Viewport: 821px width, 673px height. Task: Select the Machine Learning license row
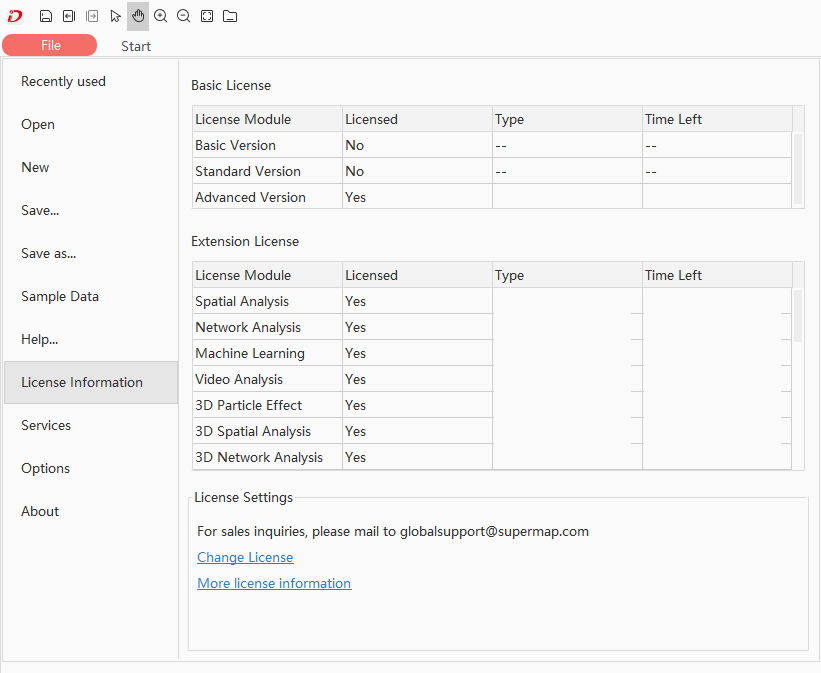(x=250, y=354)
